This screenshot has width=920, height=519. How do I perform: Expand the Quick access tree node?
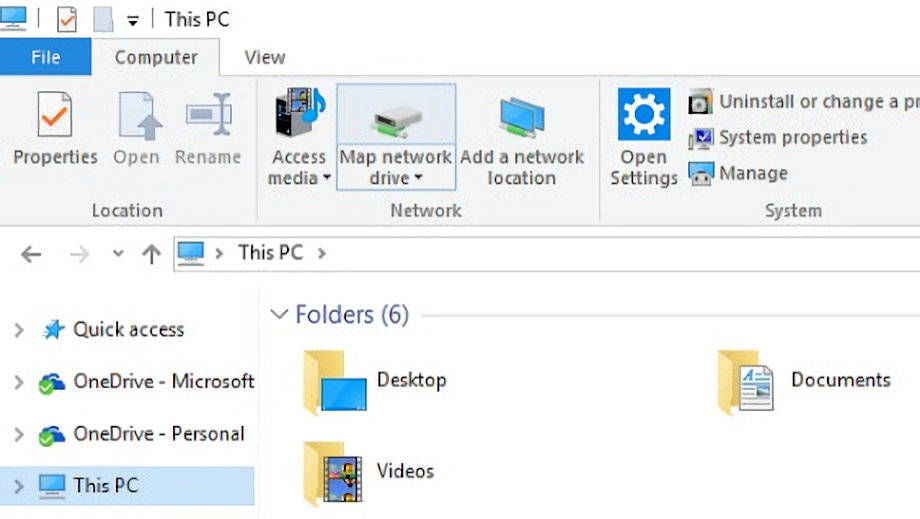pos(19,330)
